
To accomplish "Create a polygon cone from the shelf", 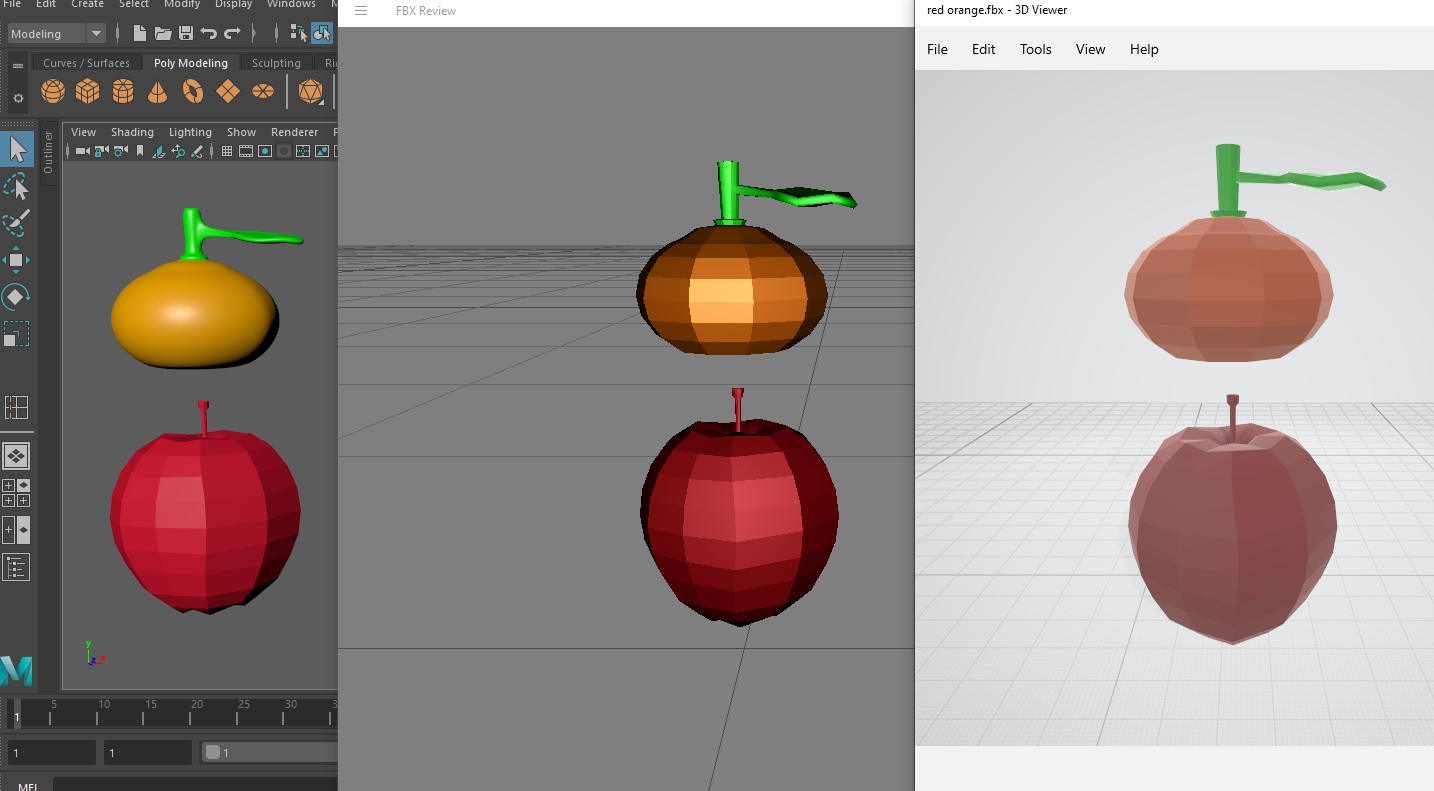I will [x=157, y=90].
